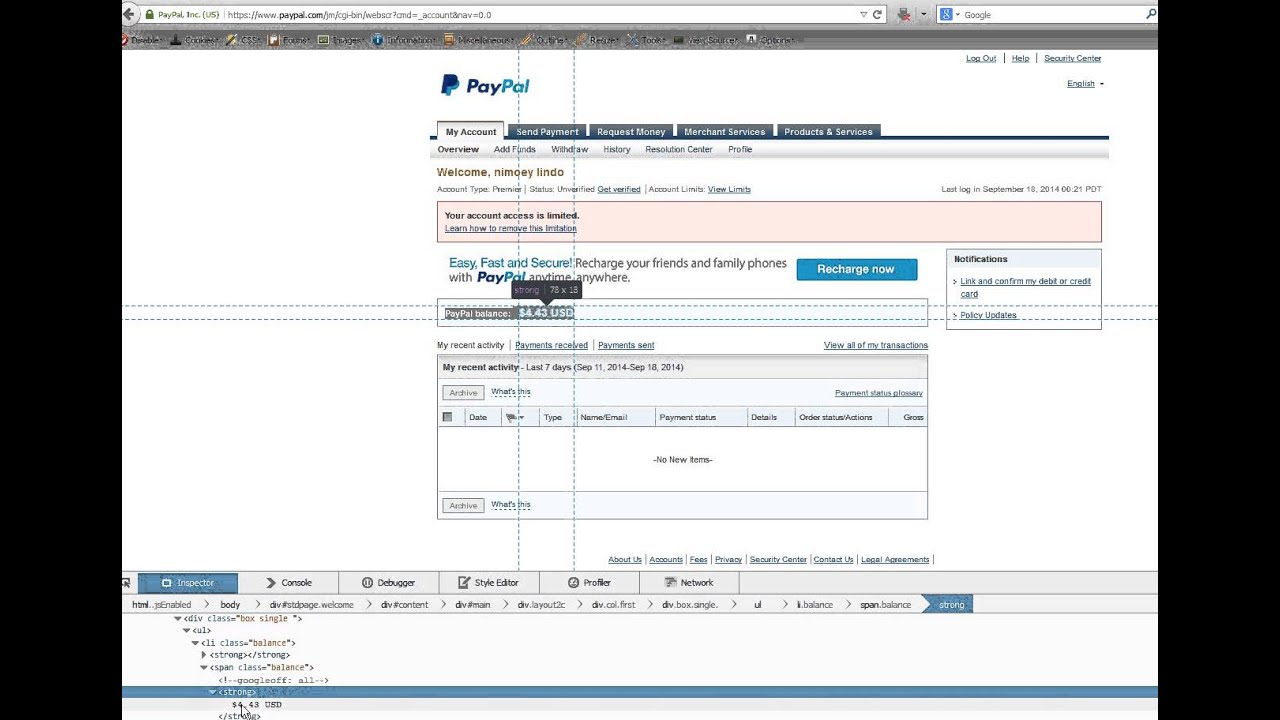1280x720 pixels.
Task: Open the Images menu in the developer toolbar
Action: (x=340, y=40)
